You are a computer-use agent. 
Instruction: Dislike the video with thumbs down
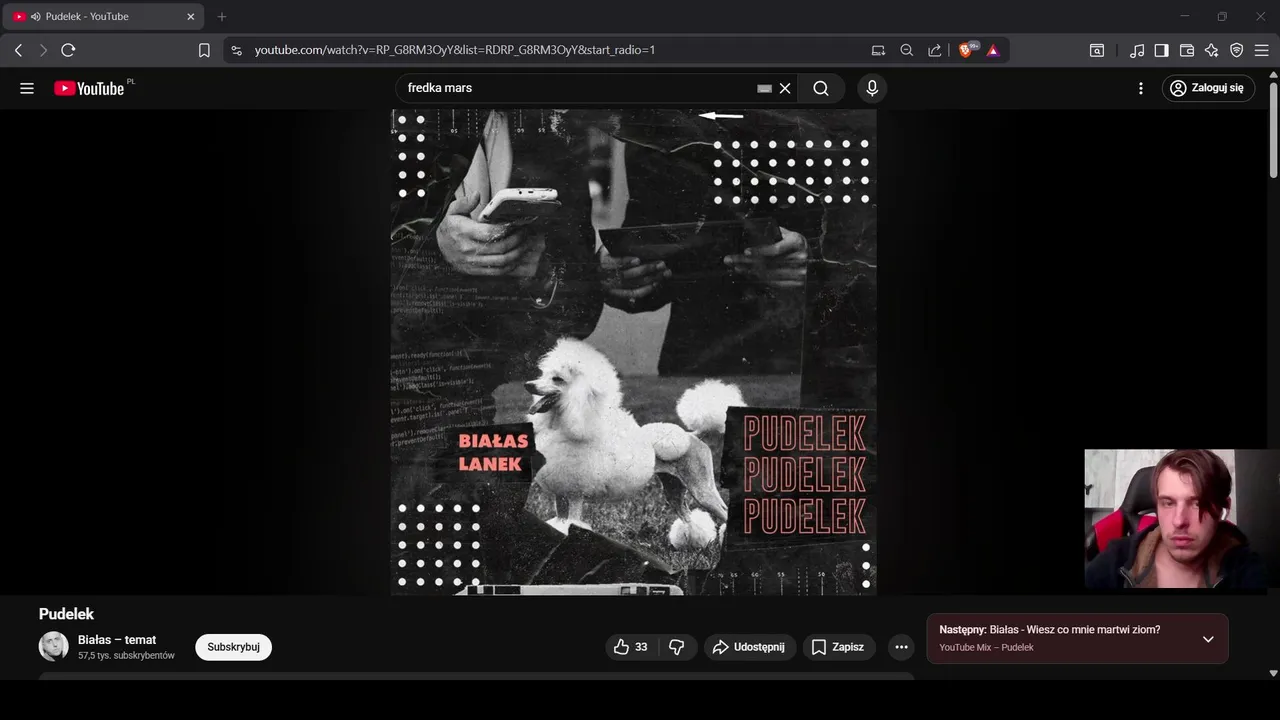[x=676, y=647]
